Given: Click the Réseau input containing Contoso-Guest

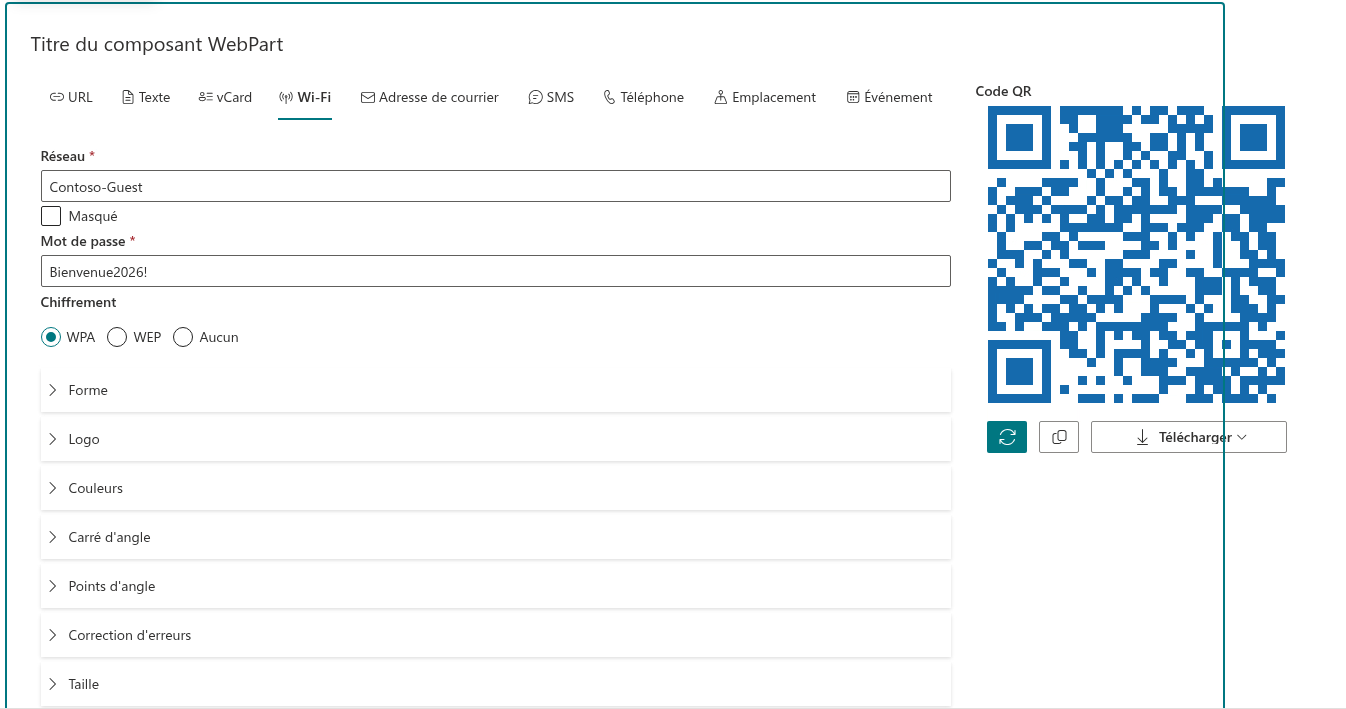Looking at the screenshot, I should (x=496, y=186).
